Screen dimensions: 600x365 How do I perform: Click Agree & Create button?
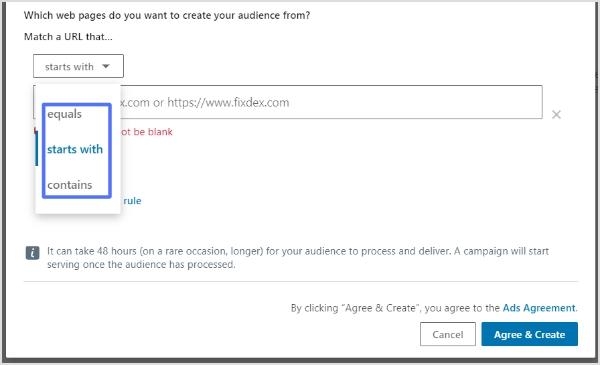point(529,334)
